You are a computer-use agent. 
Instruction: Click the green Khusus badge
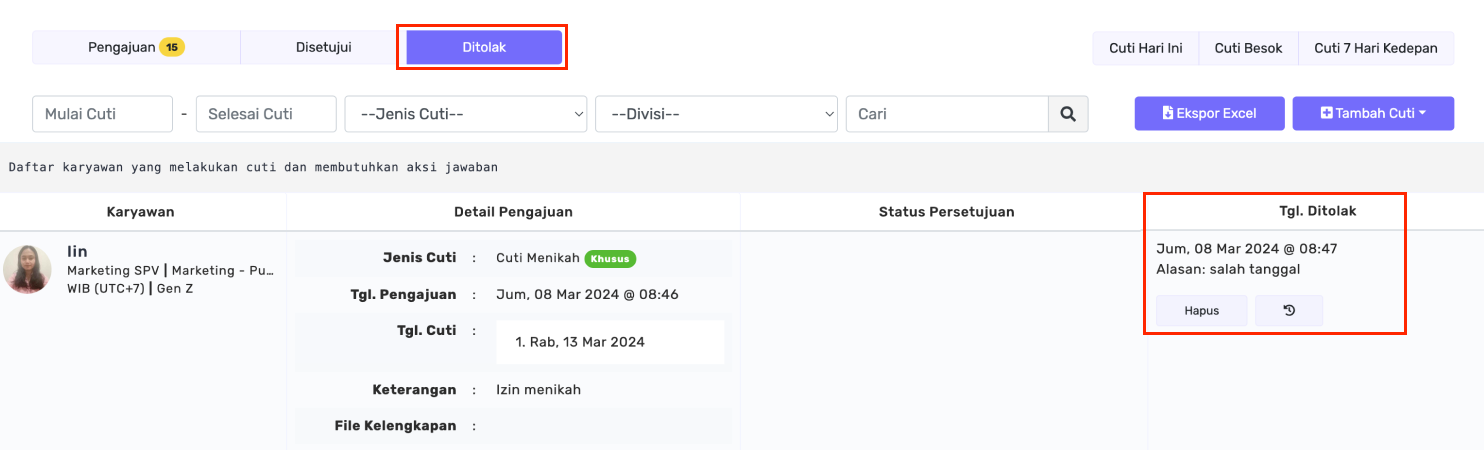click(x=610, y=258)
